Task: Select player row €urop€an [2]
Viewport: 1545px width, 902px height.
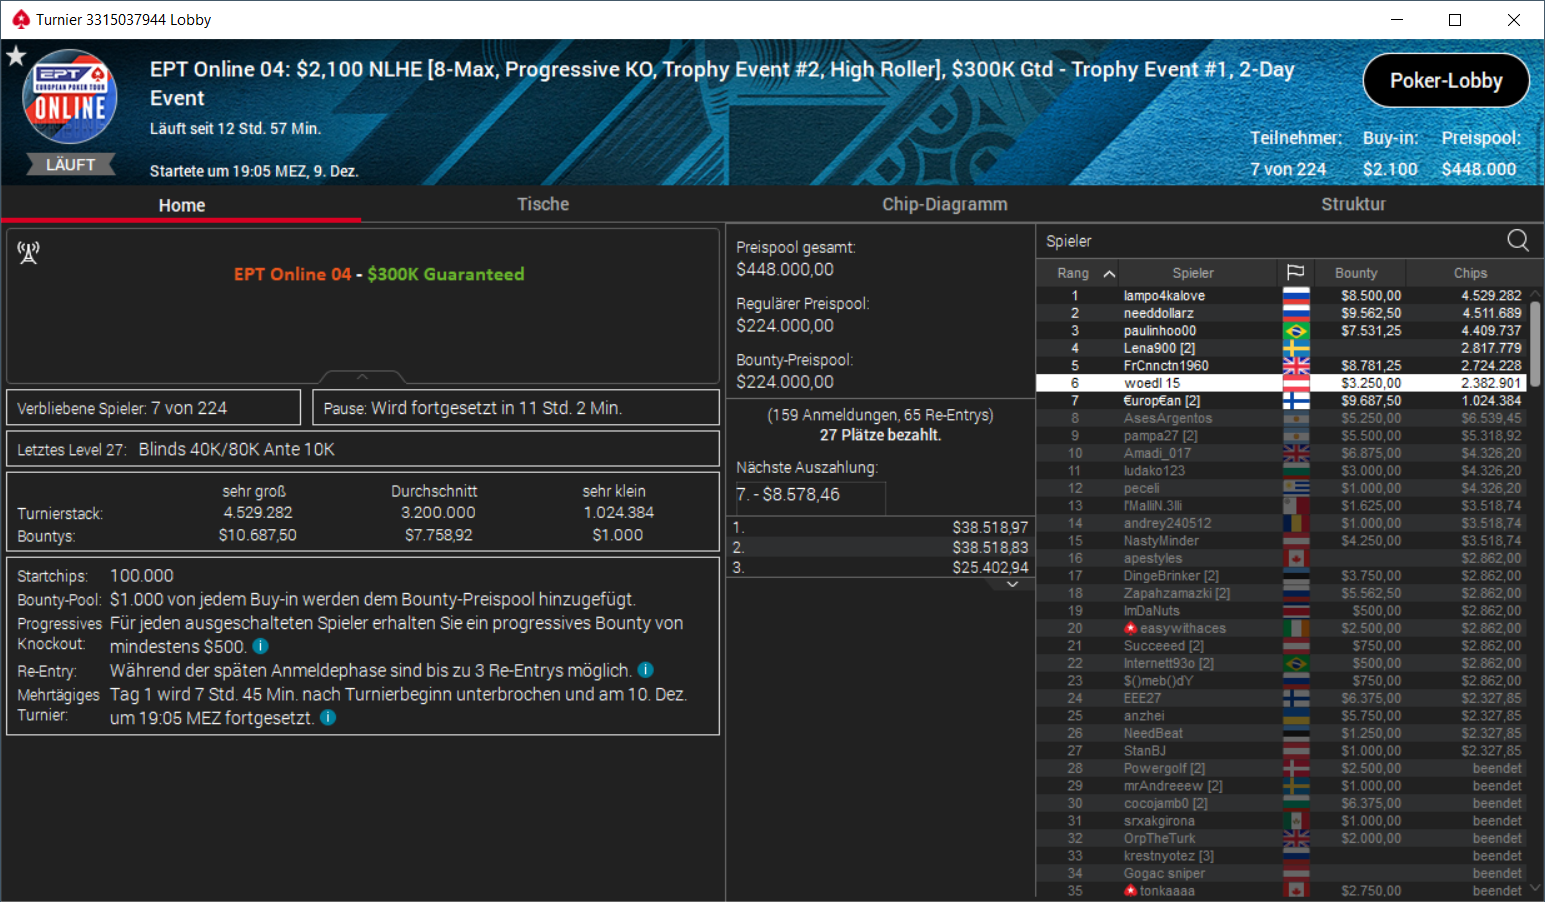Action: 1282,401
